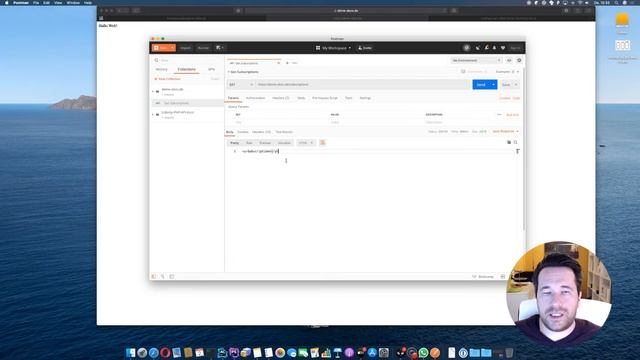This screenshot has height=360, width=640.
Task: Open the Save button dropdown arrow
Action: pos(516,84)
